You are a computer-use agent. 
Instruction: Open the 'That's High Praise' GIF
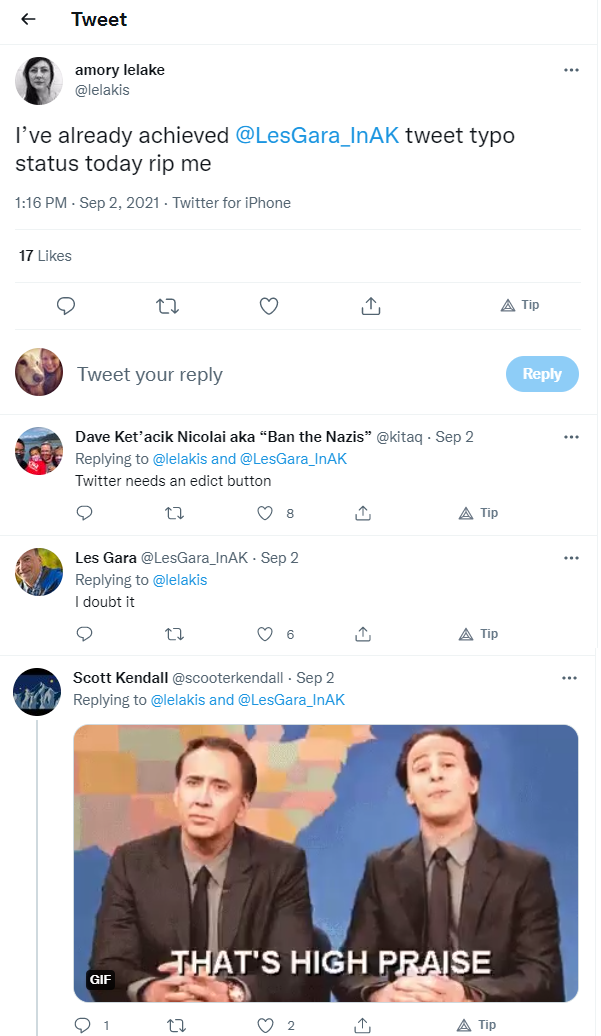tap(326, 864)
